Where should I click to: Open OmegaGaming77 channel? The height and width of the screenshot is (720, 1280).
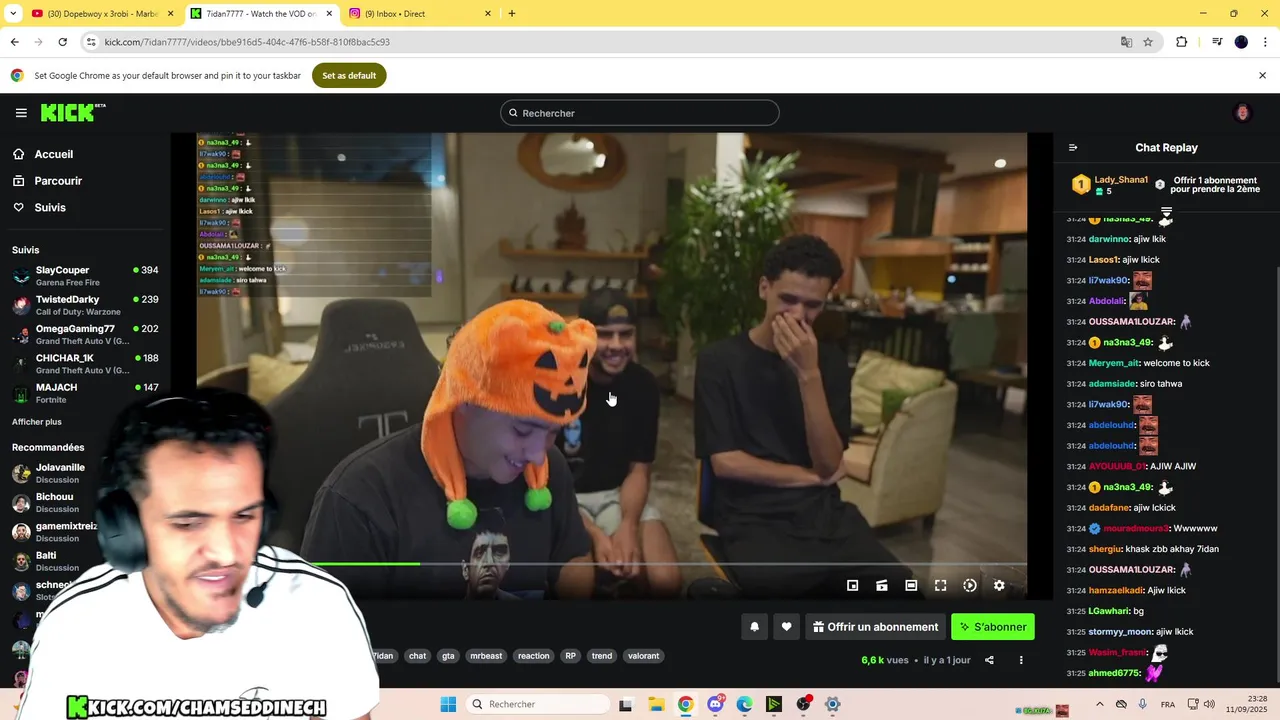pos(85,334)
